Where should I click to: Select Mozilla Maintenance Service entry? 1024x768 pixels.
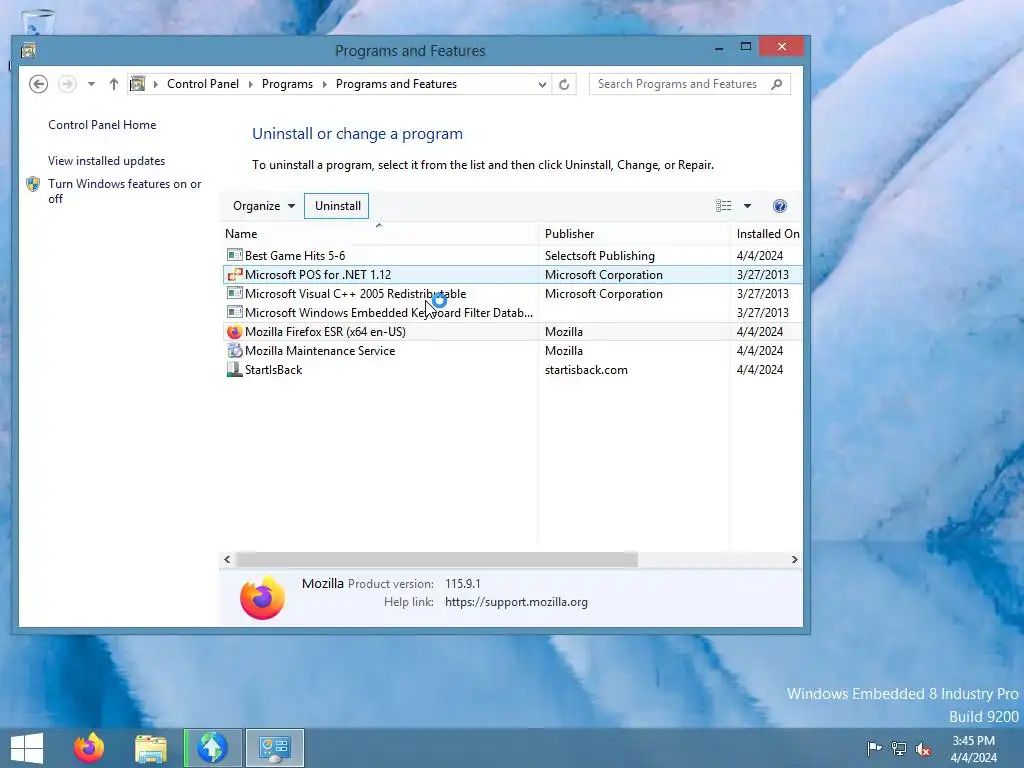pyautogui.click(x=513, y=350)
